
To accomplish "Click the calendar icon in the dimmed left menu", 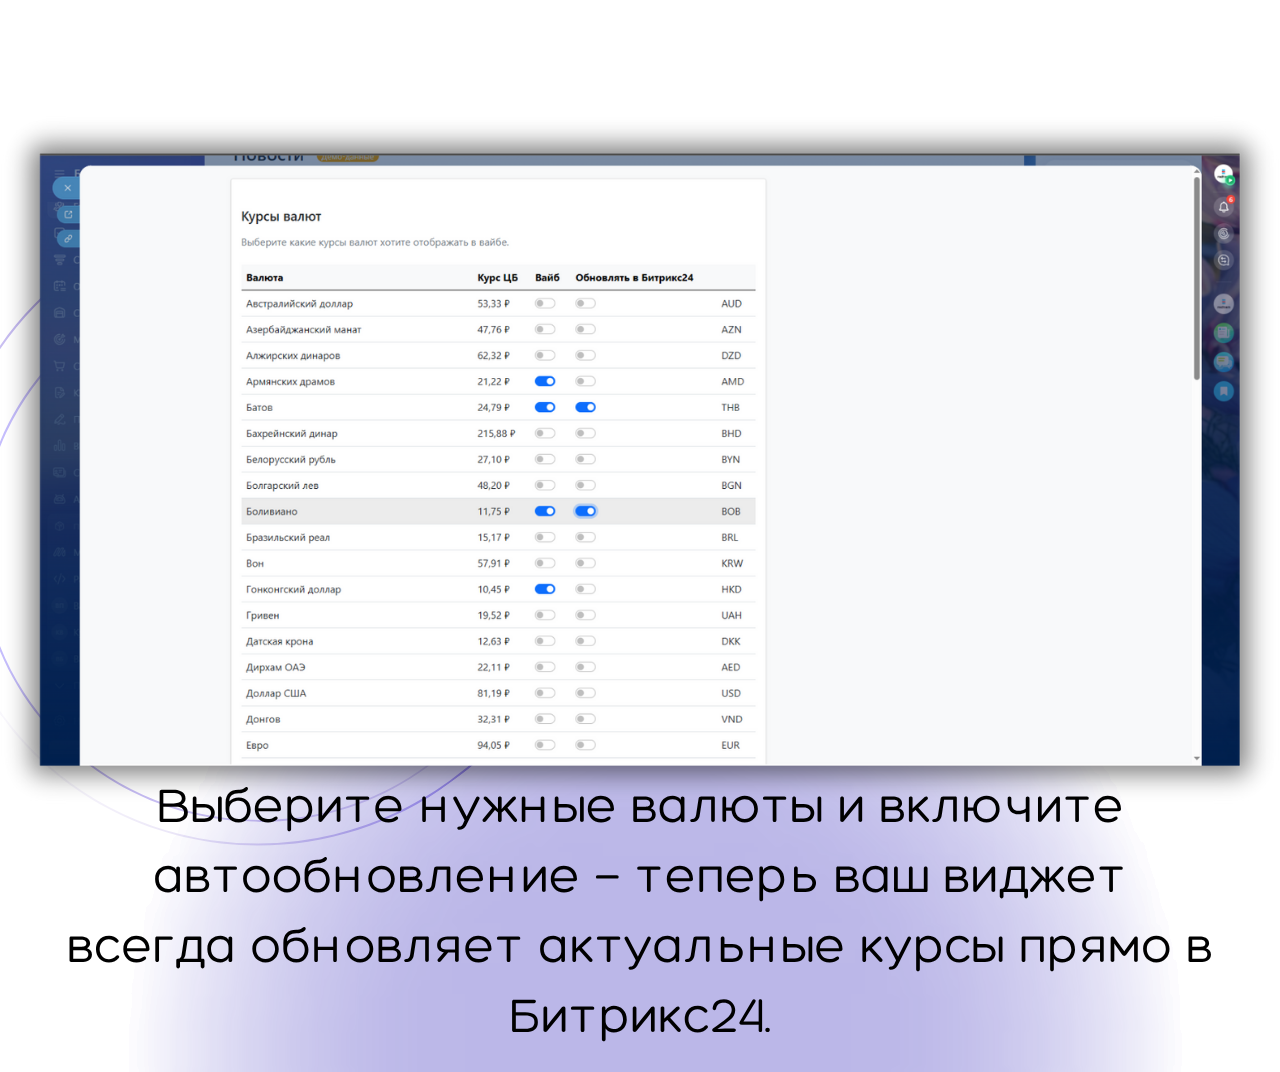I will pos(60,286).
